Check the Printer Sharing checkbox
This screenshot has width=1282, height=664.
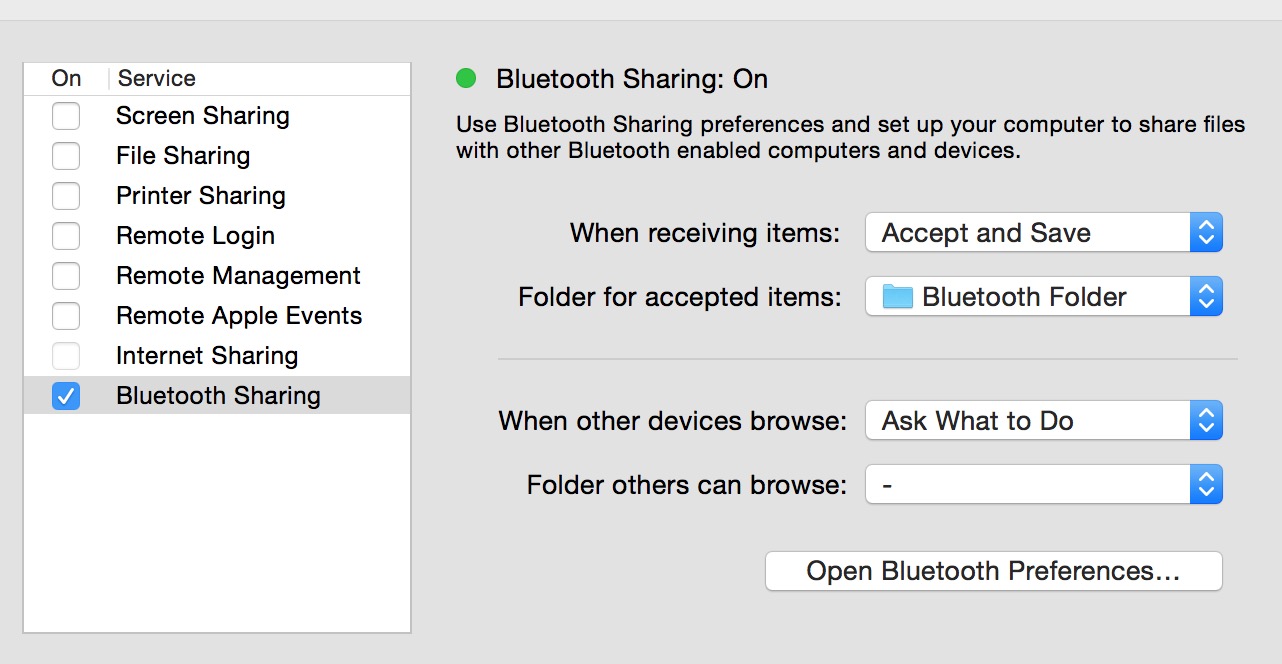click(66, 196)
